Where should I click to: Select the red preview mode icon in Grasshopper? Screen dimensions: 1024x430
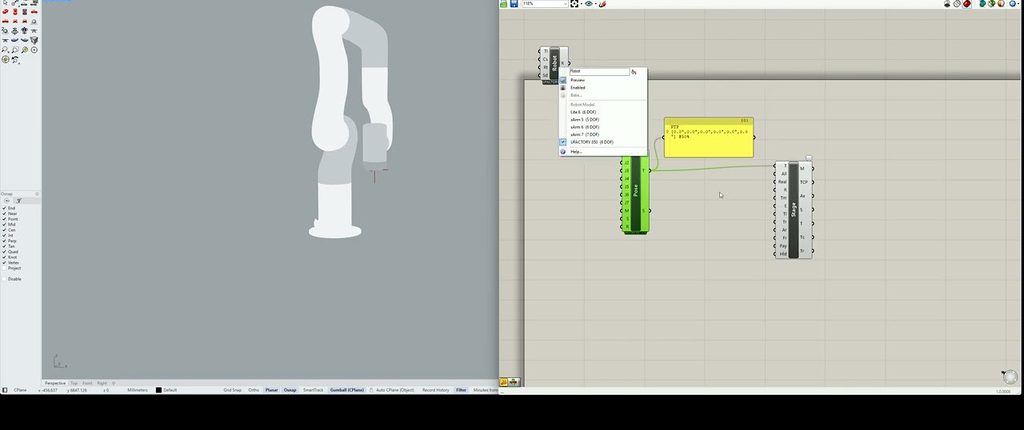click(x=967, y=4)
